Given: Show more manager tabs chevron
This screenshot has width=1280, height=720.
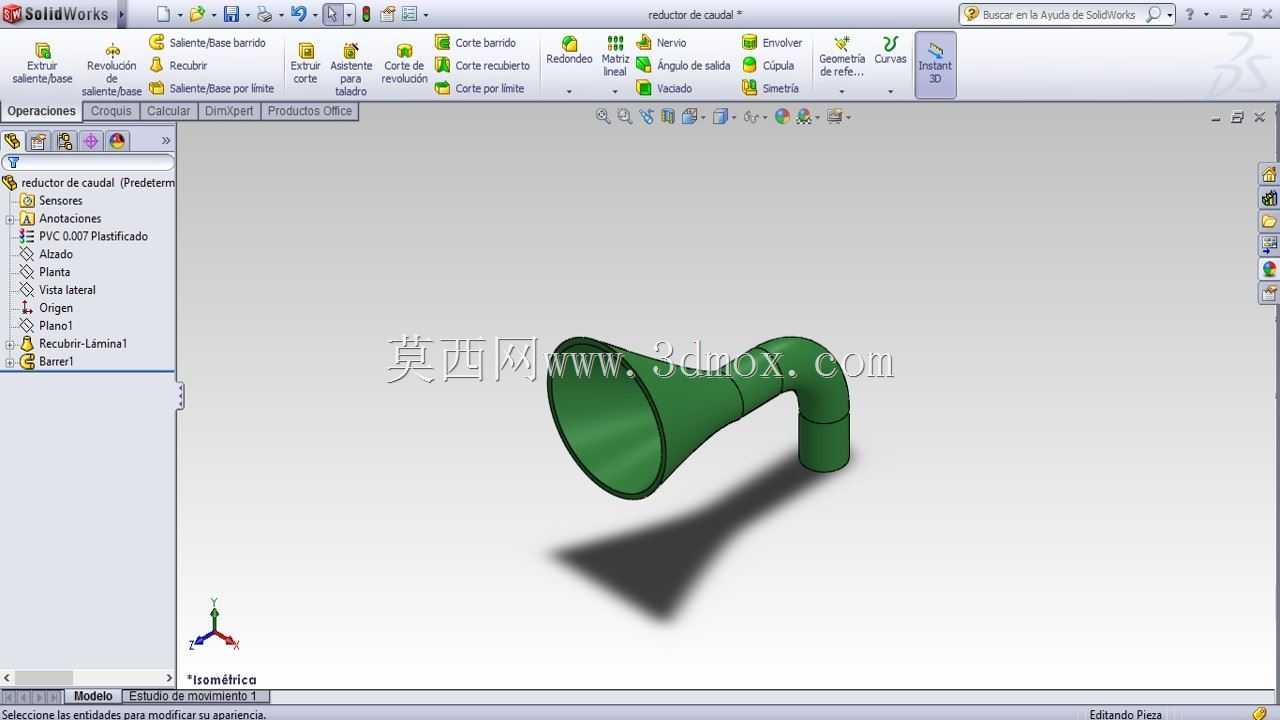Looking at the screenshot, I should 166,141.
